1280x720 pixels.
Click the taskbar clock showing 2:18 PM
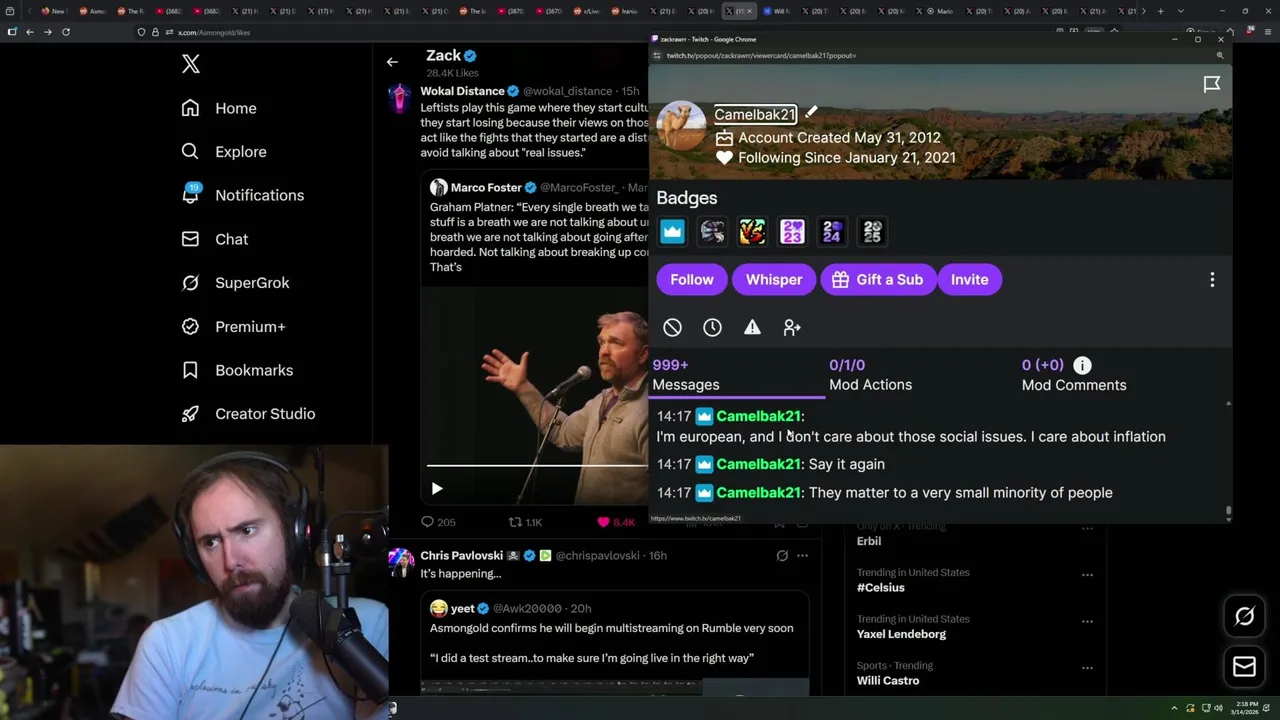coord(1246,708)
